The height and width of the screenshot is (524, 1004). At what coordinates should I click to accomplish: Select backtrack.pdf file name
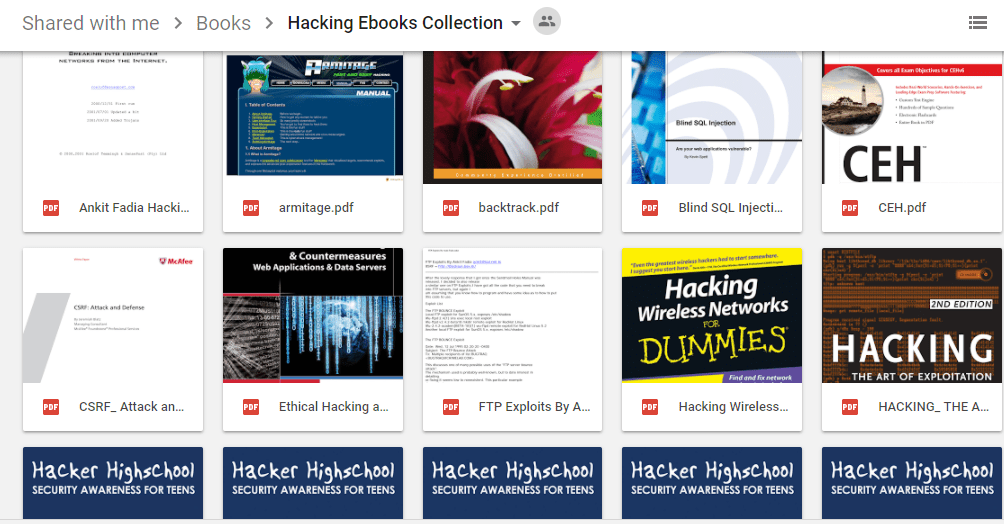point(519,208)
